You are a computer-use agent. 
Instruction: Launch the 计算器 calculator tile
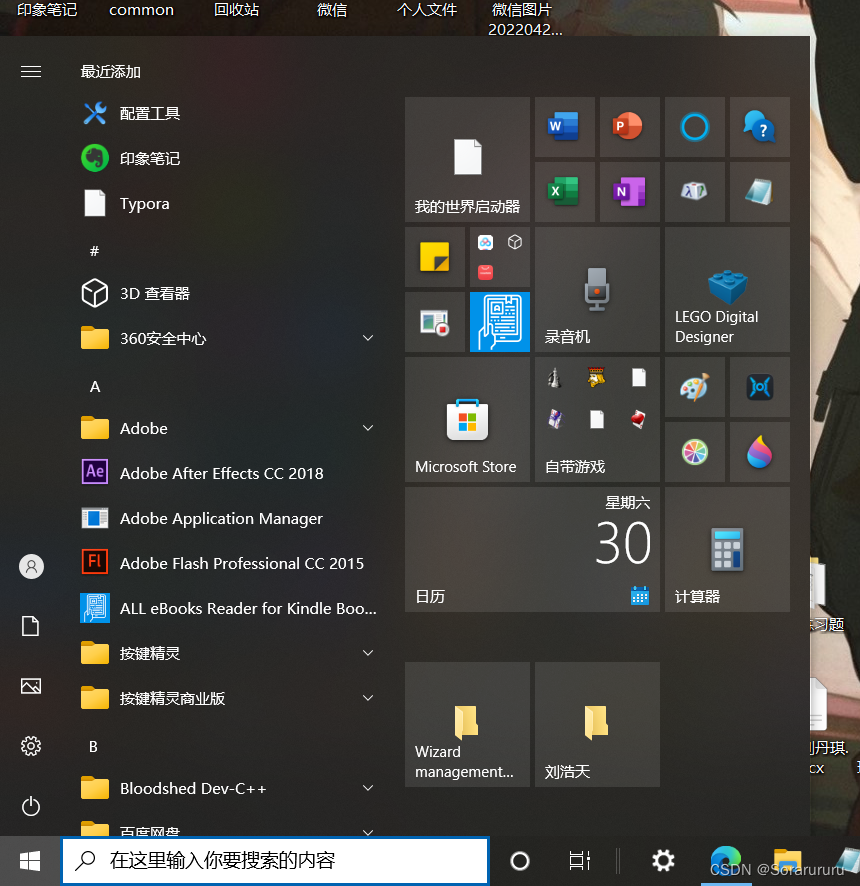pos(727,549)
